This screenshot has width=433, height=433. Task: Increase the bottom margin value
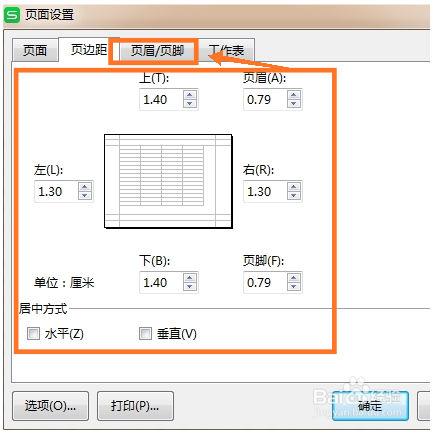click(190, 278)
